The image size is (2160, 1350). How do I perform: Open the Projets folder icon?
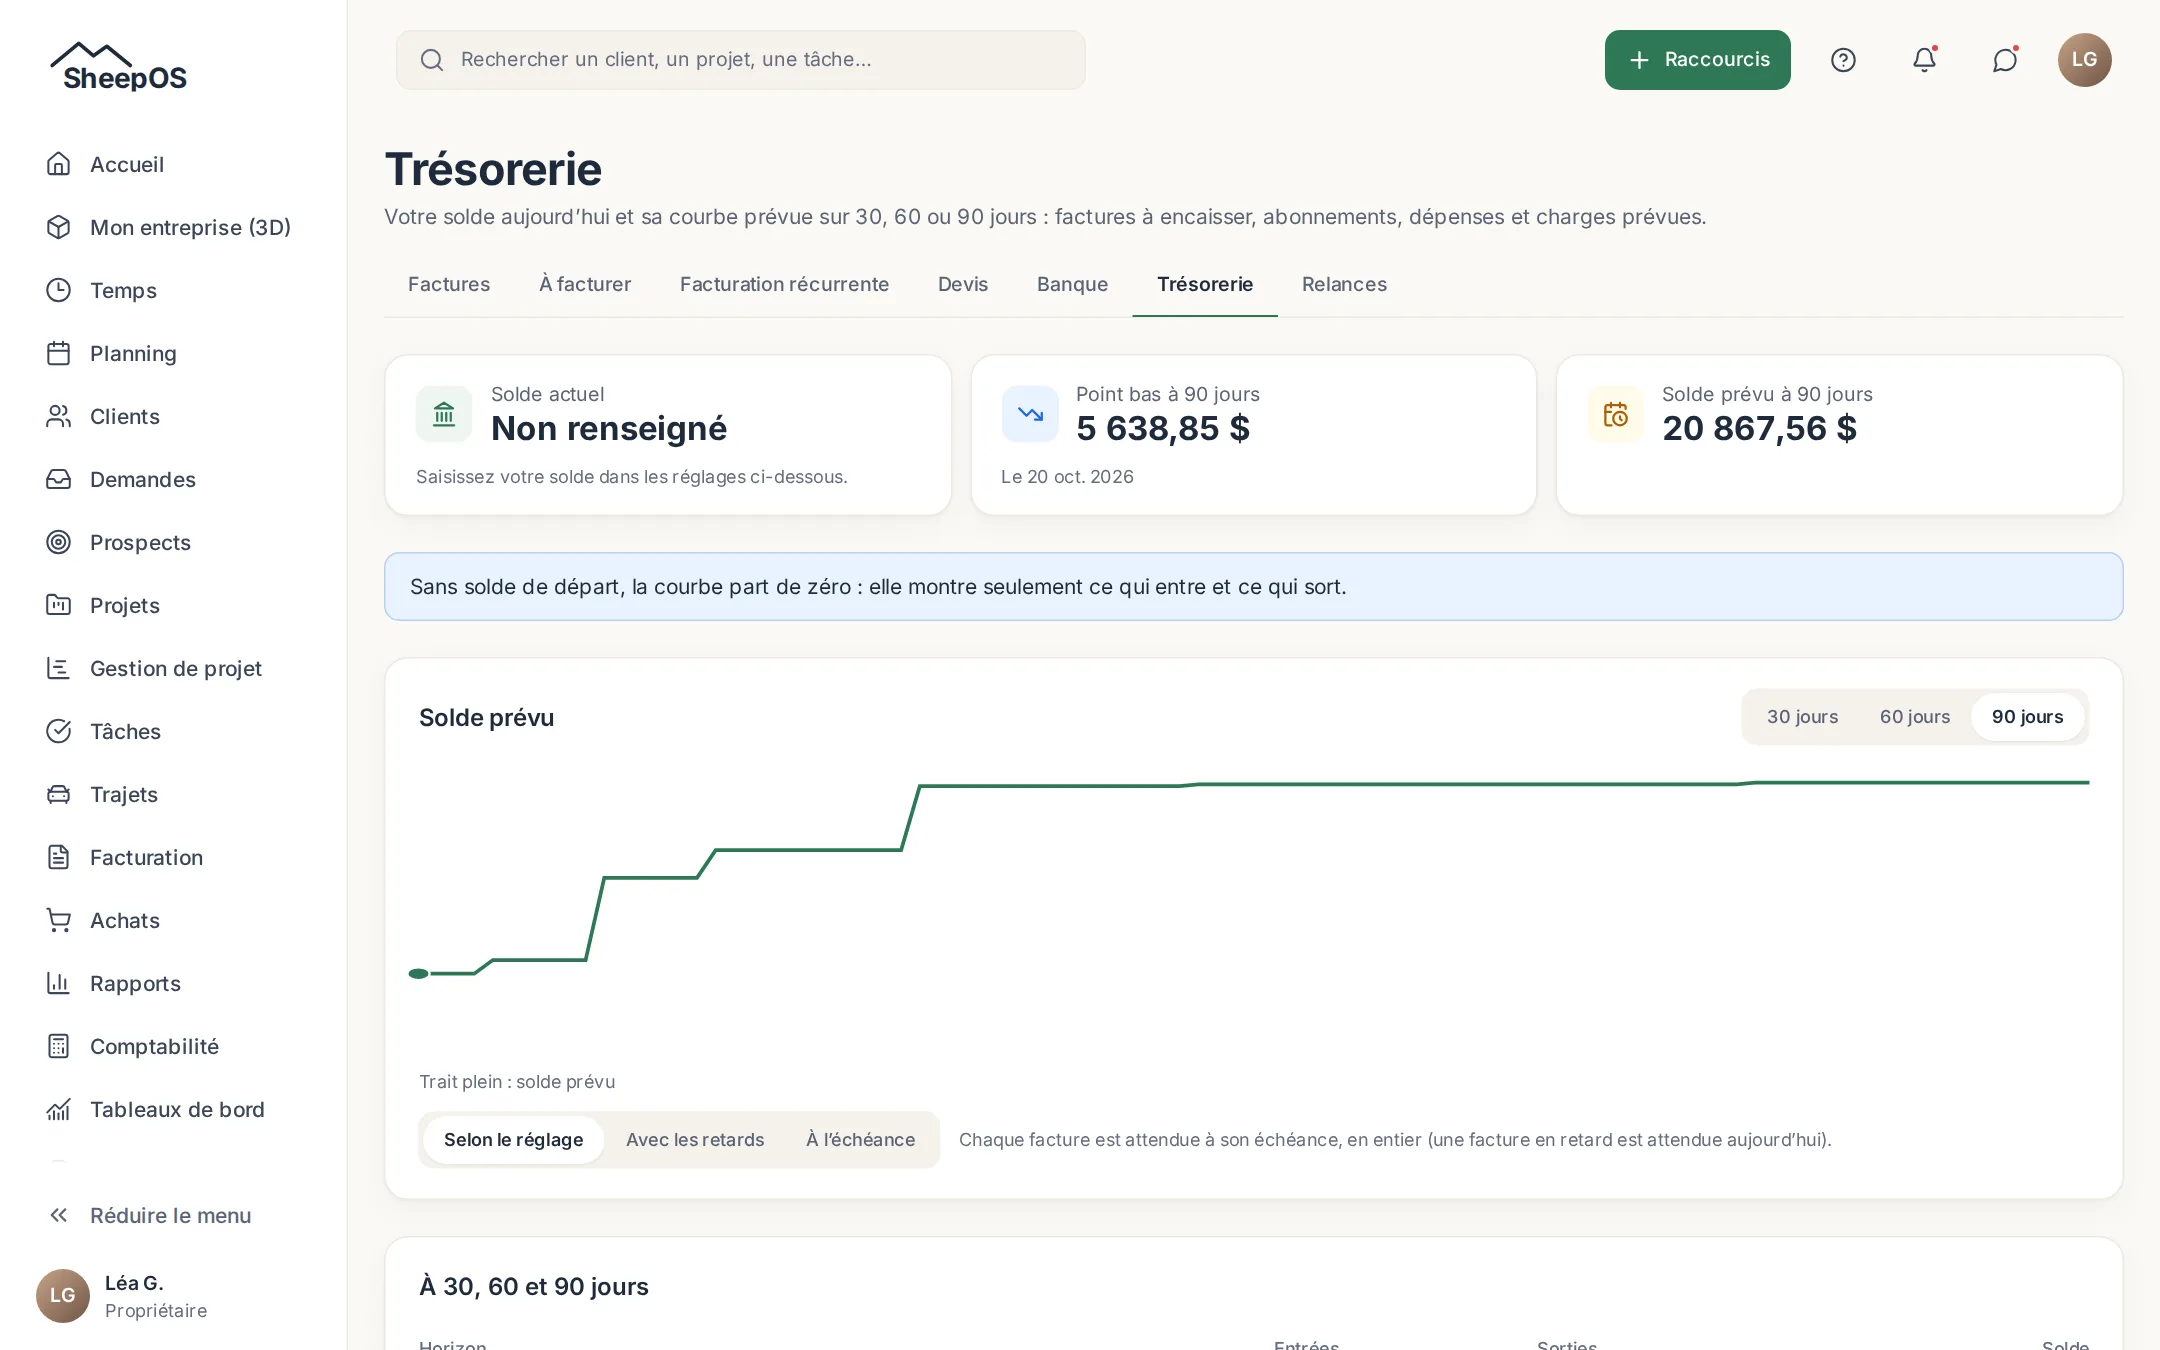pyautogui.click(x=59, y=605)
